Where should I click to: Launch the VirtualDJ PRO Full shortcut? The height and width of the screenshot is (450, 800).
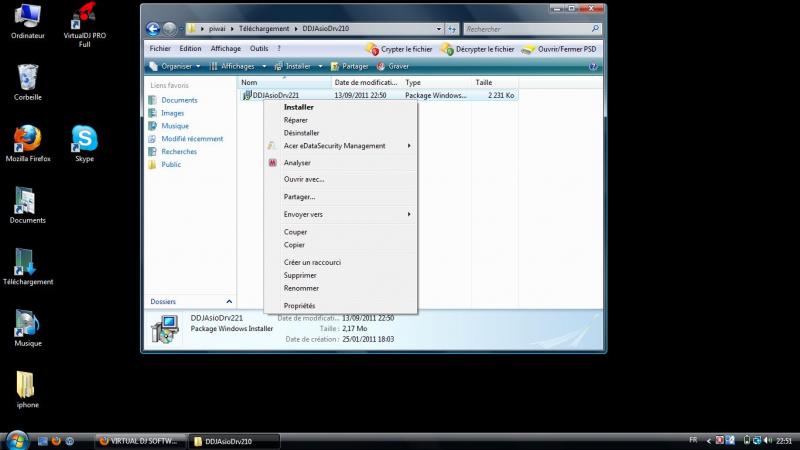(84, 25)
